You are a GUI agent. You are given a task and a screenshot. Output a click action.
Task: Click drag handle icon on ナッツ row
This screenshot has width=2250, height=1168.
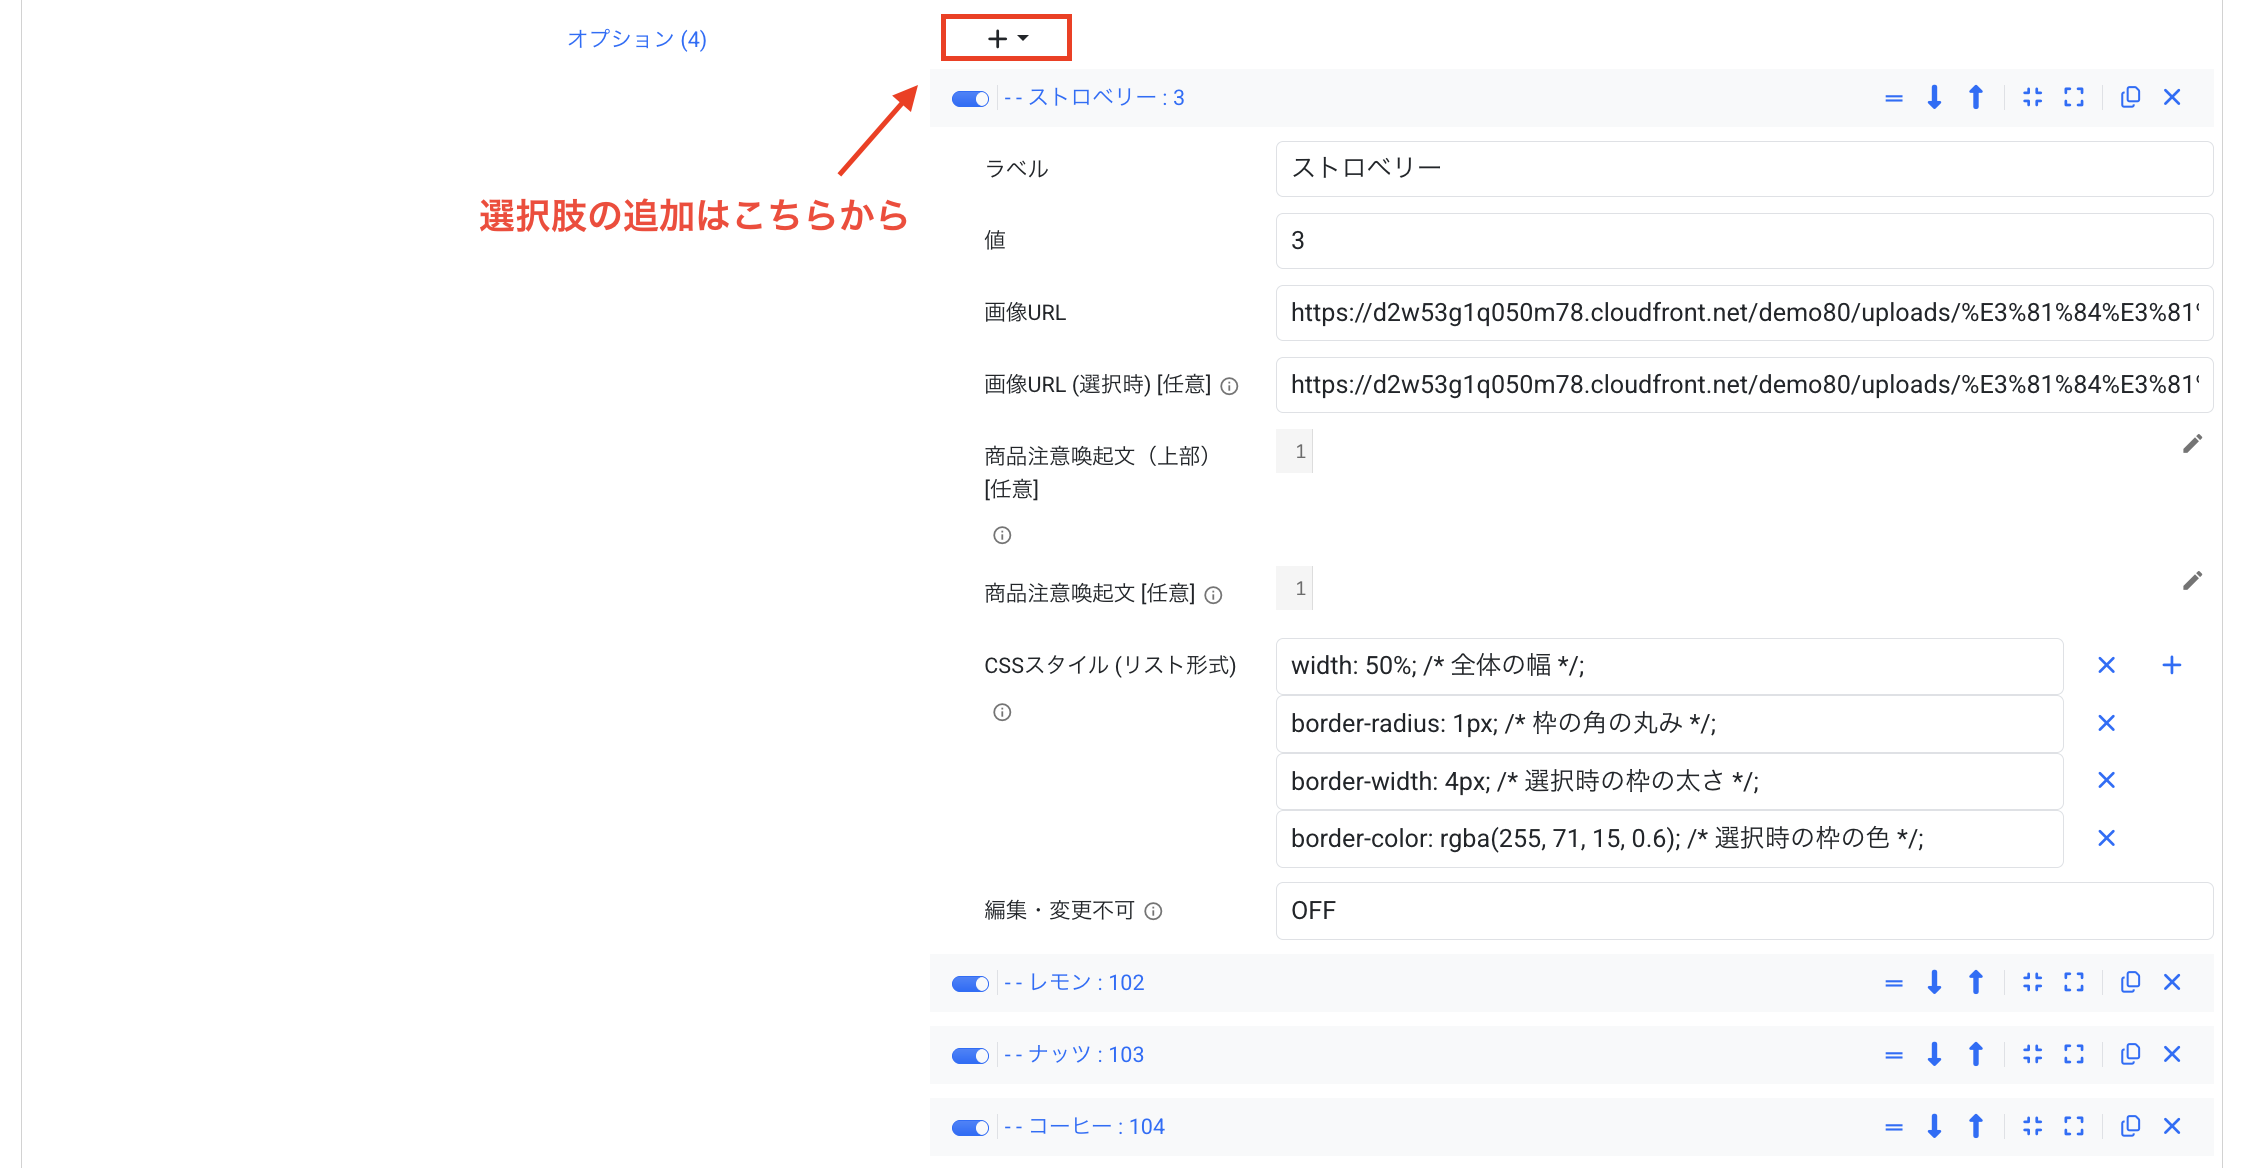click(1893, 1055)
